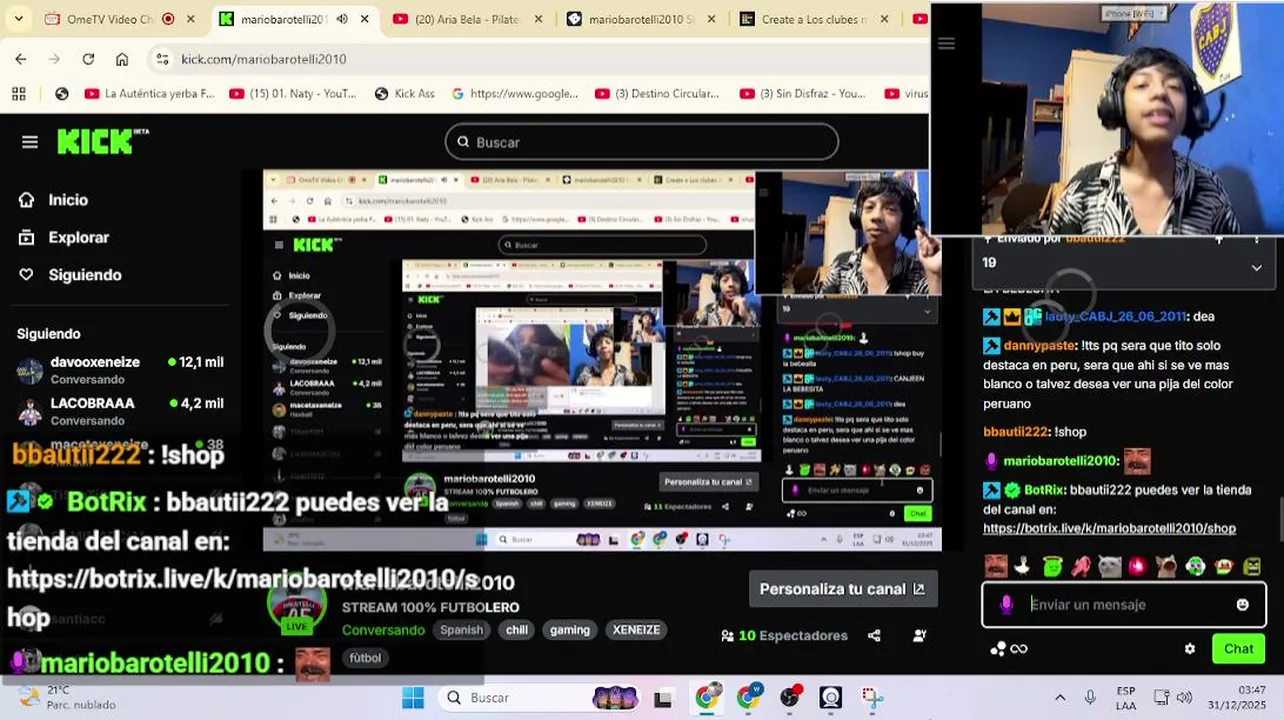The width and height of the screenshot is (1284, 720).
Task: Click the channel points bubbles icon
Action: click(997, 648)
